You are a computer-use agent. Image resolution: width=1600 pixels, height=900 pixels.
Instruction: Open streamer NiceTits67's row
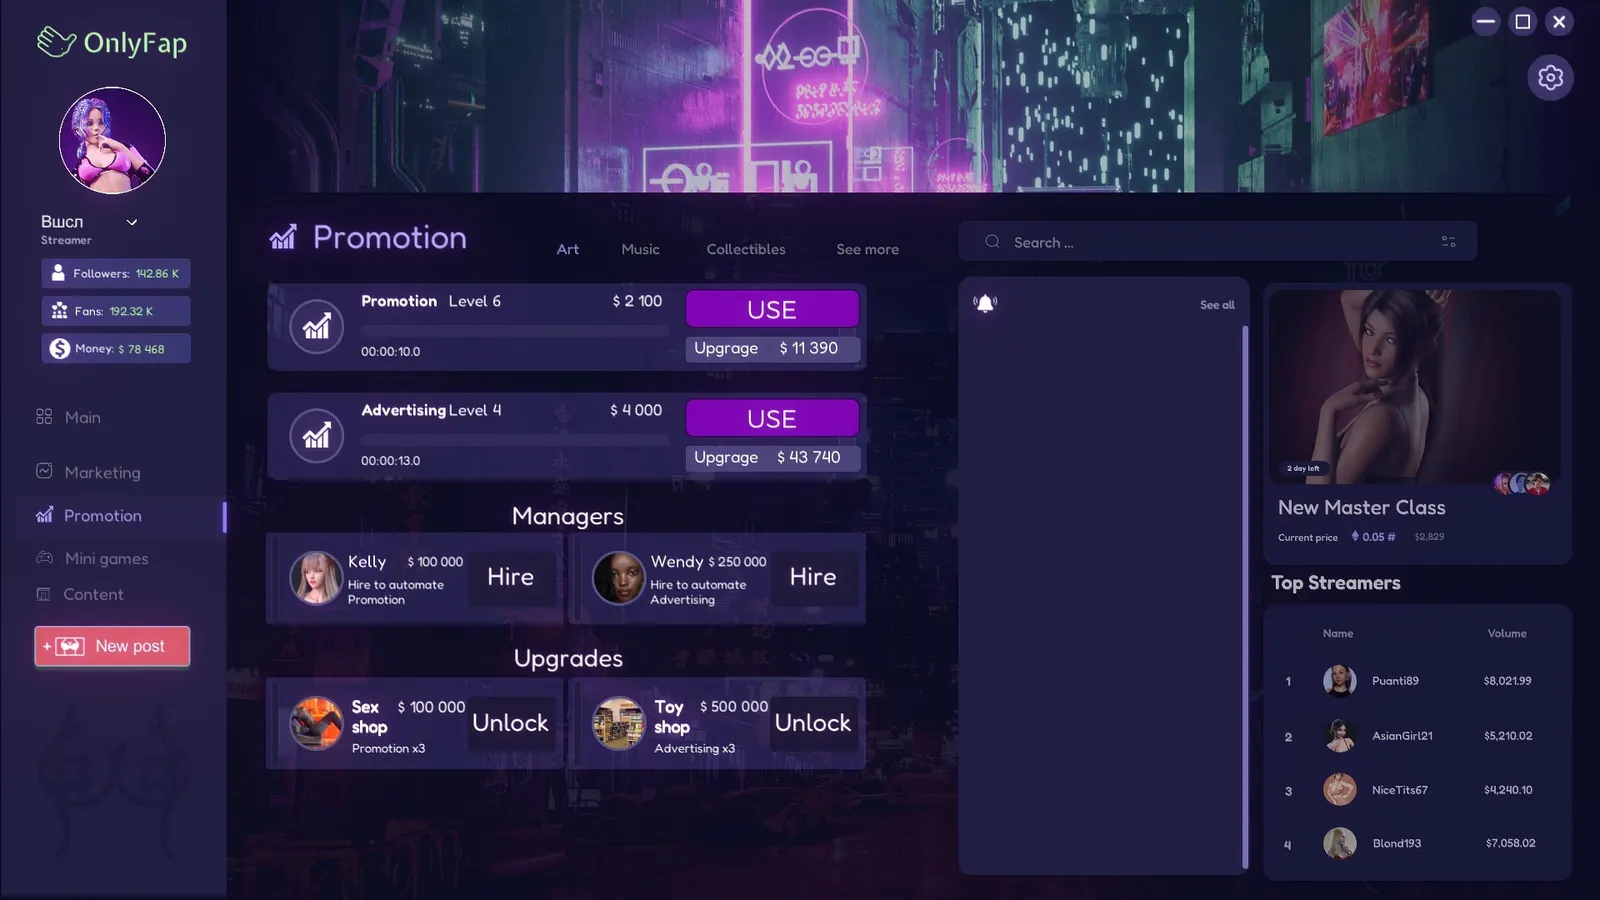(1417, 790)
